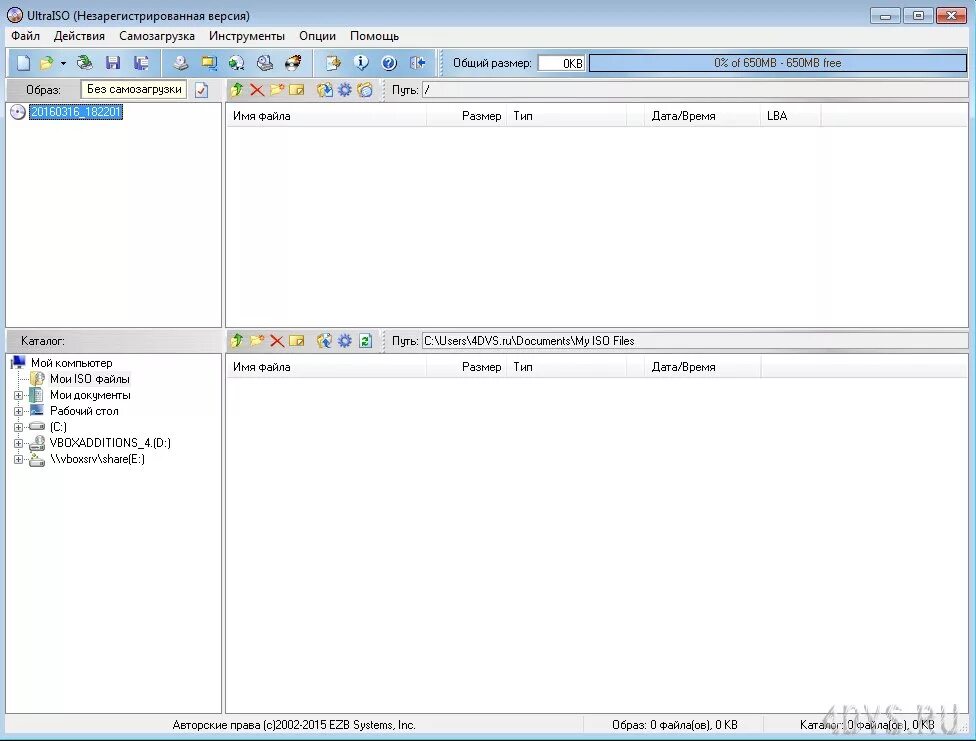The image size is (976, 741).
Task: Go up a folder in the image toolbar
Action: click(237, 90)
